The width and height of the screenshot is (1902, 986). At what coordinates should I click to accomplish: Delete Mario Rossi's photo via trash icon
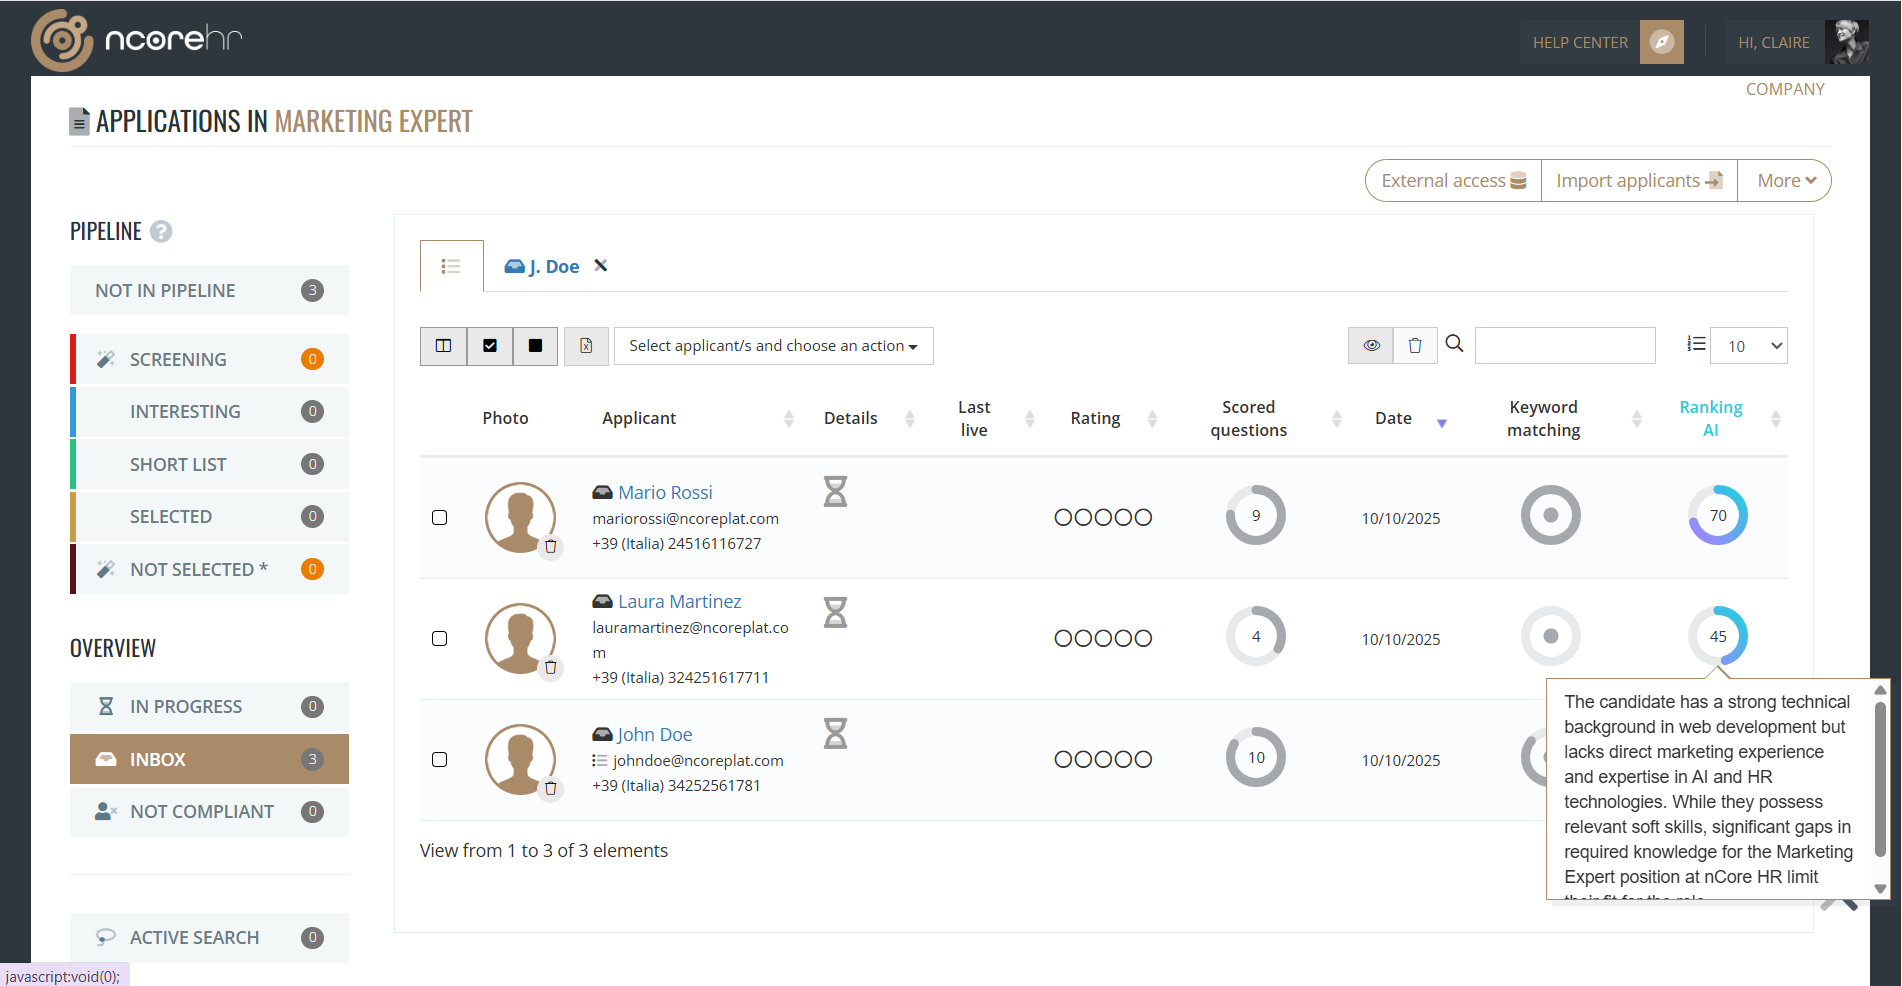tap(550, 547)
